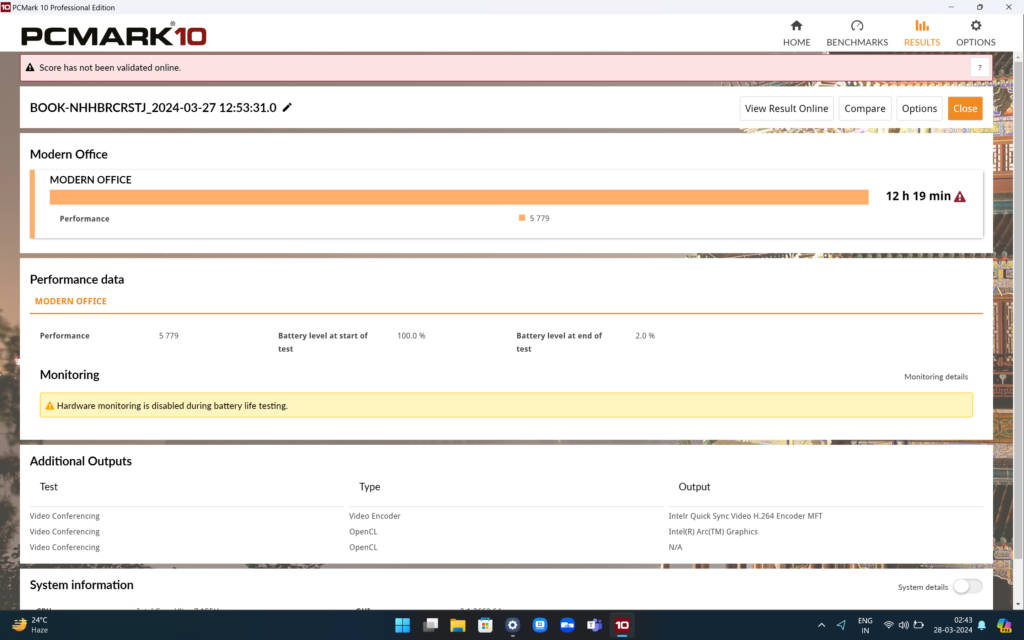Open the Options gear in the header
Screen dimensions: 1024x640
click(x=976, y=33)
